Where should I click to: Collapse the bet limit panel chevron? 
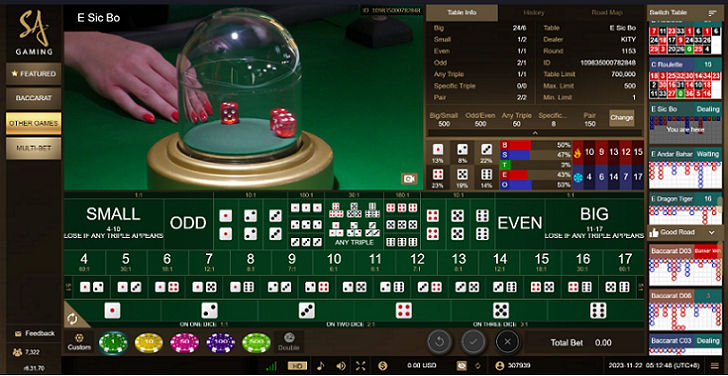point(535,133)
